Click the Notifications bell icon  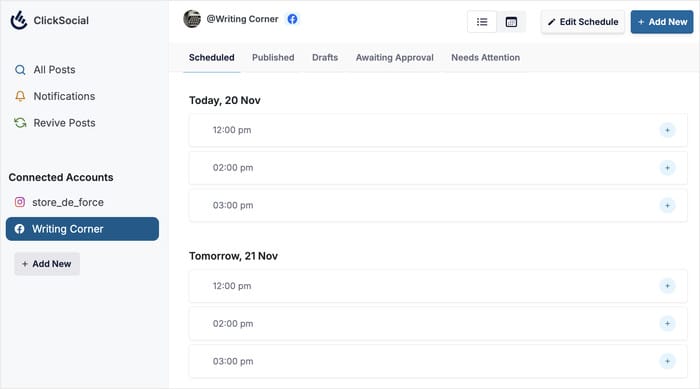pos(20,96)
